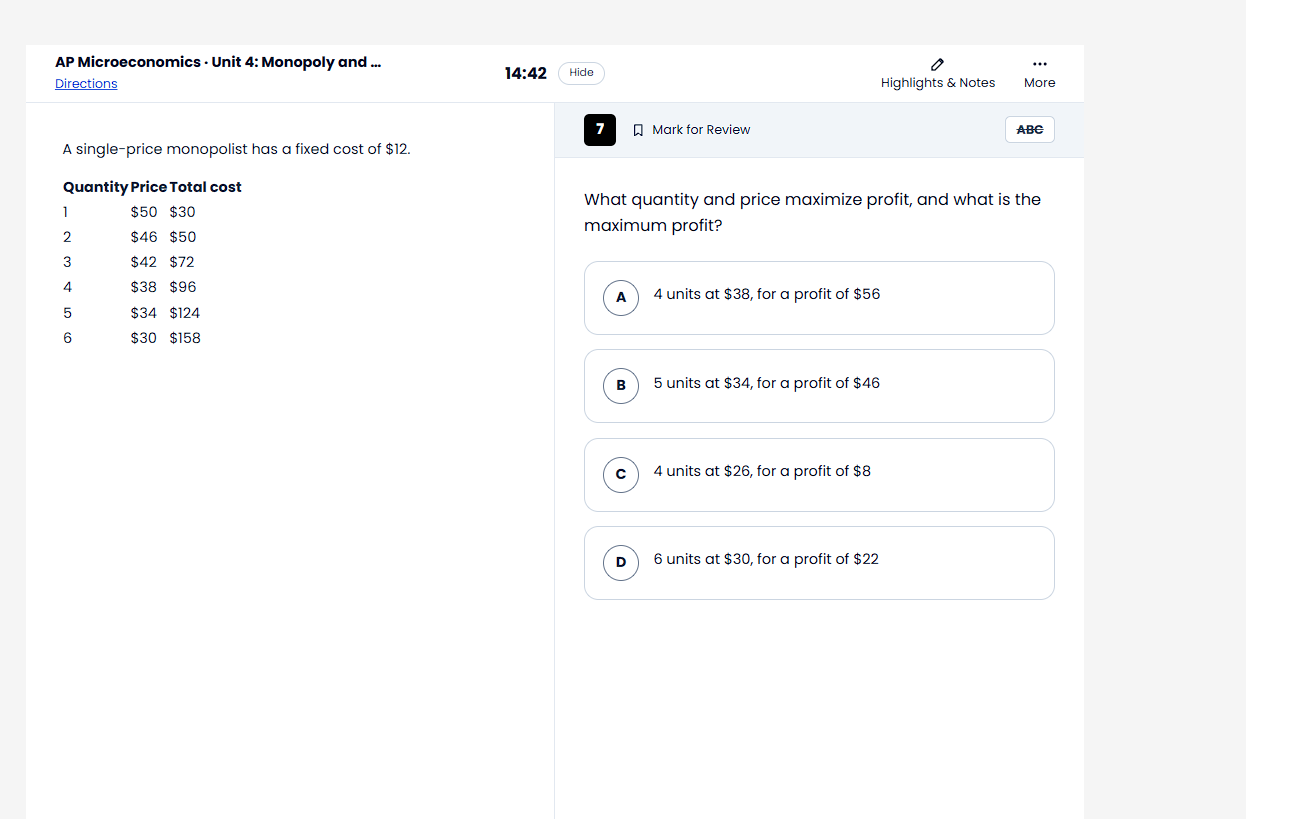Select answer choice A circle

point(621,298)
